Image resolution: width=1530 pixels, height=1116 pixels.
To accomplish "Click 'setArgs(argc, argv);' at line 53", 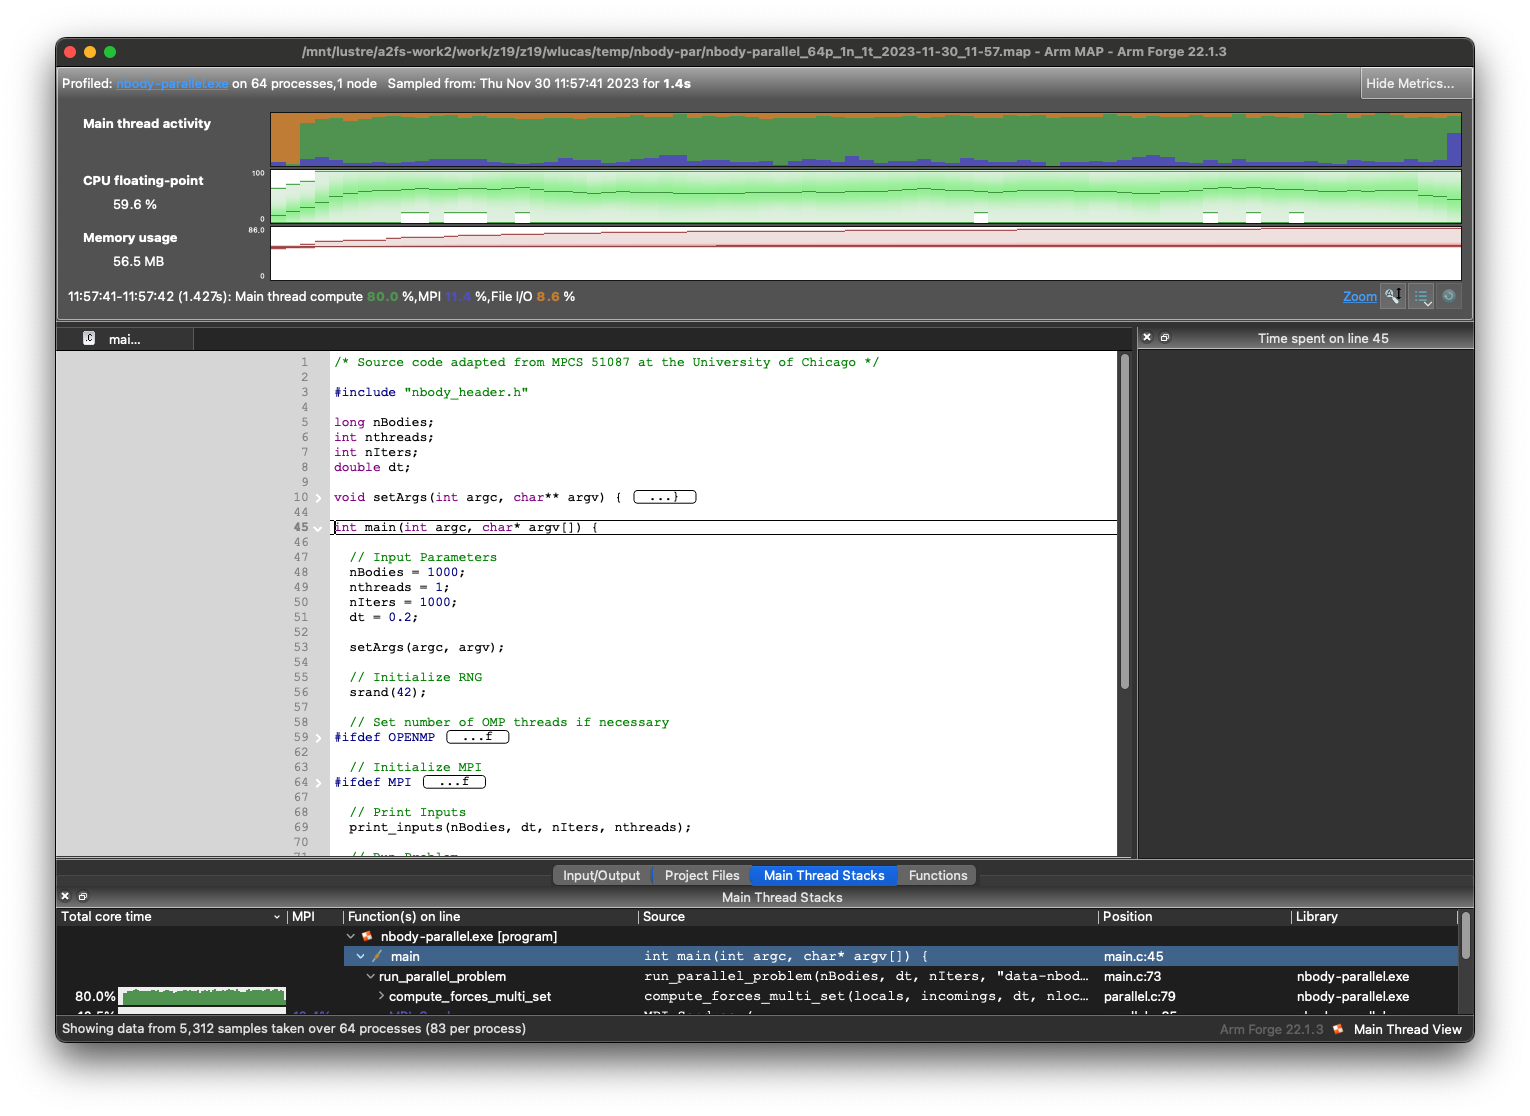I will [x=426, y=647].
